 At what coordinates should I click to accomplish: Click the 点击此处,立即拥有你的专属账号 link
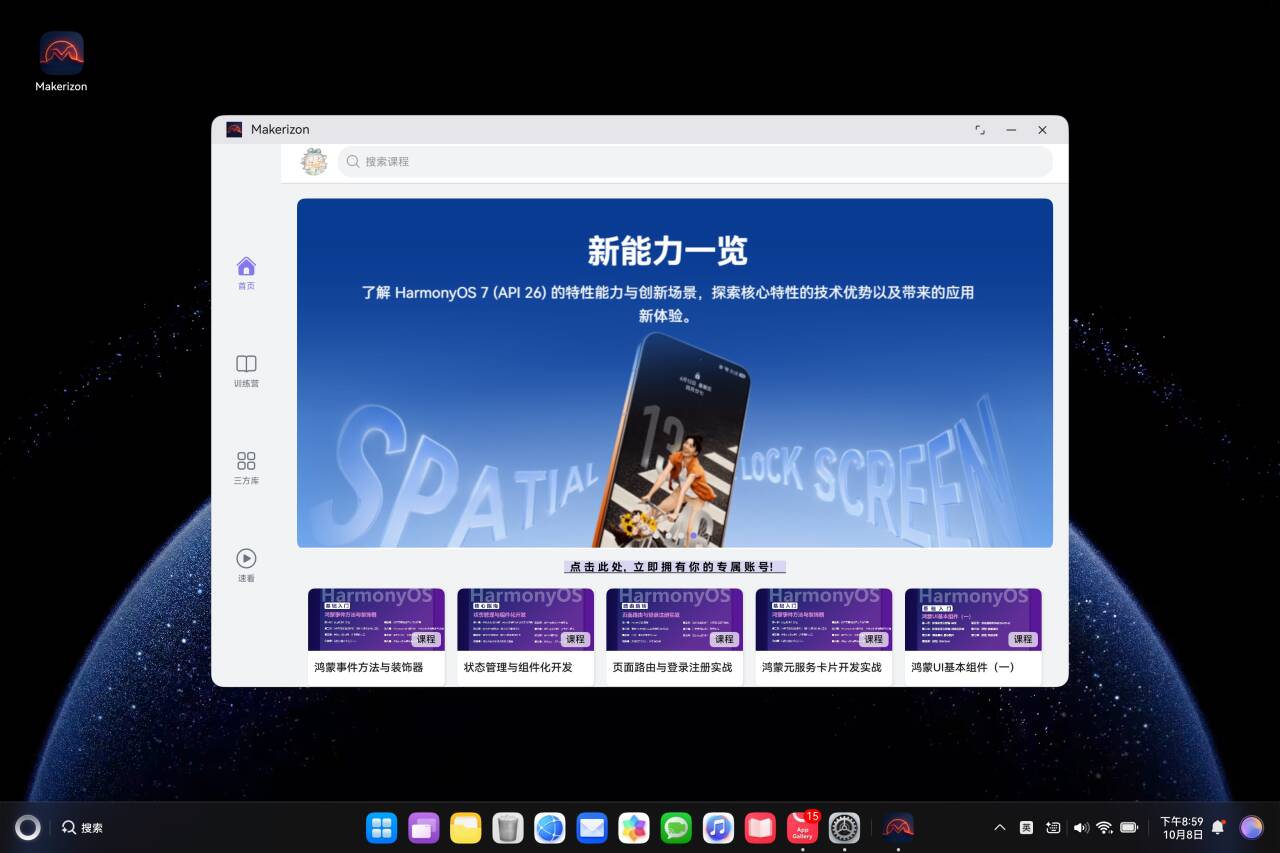[675, 567]
